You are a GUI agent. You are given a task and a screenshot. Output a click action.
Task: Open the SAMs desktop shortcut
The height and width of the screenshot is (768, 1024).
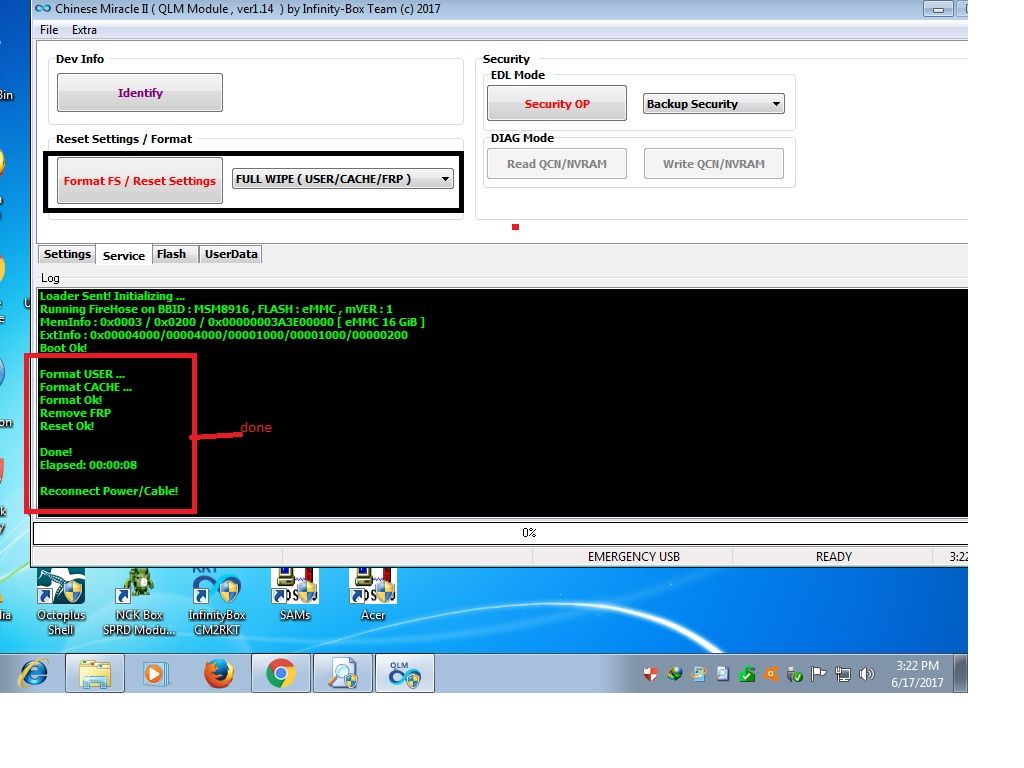click(x=294, y=588)
